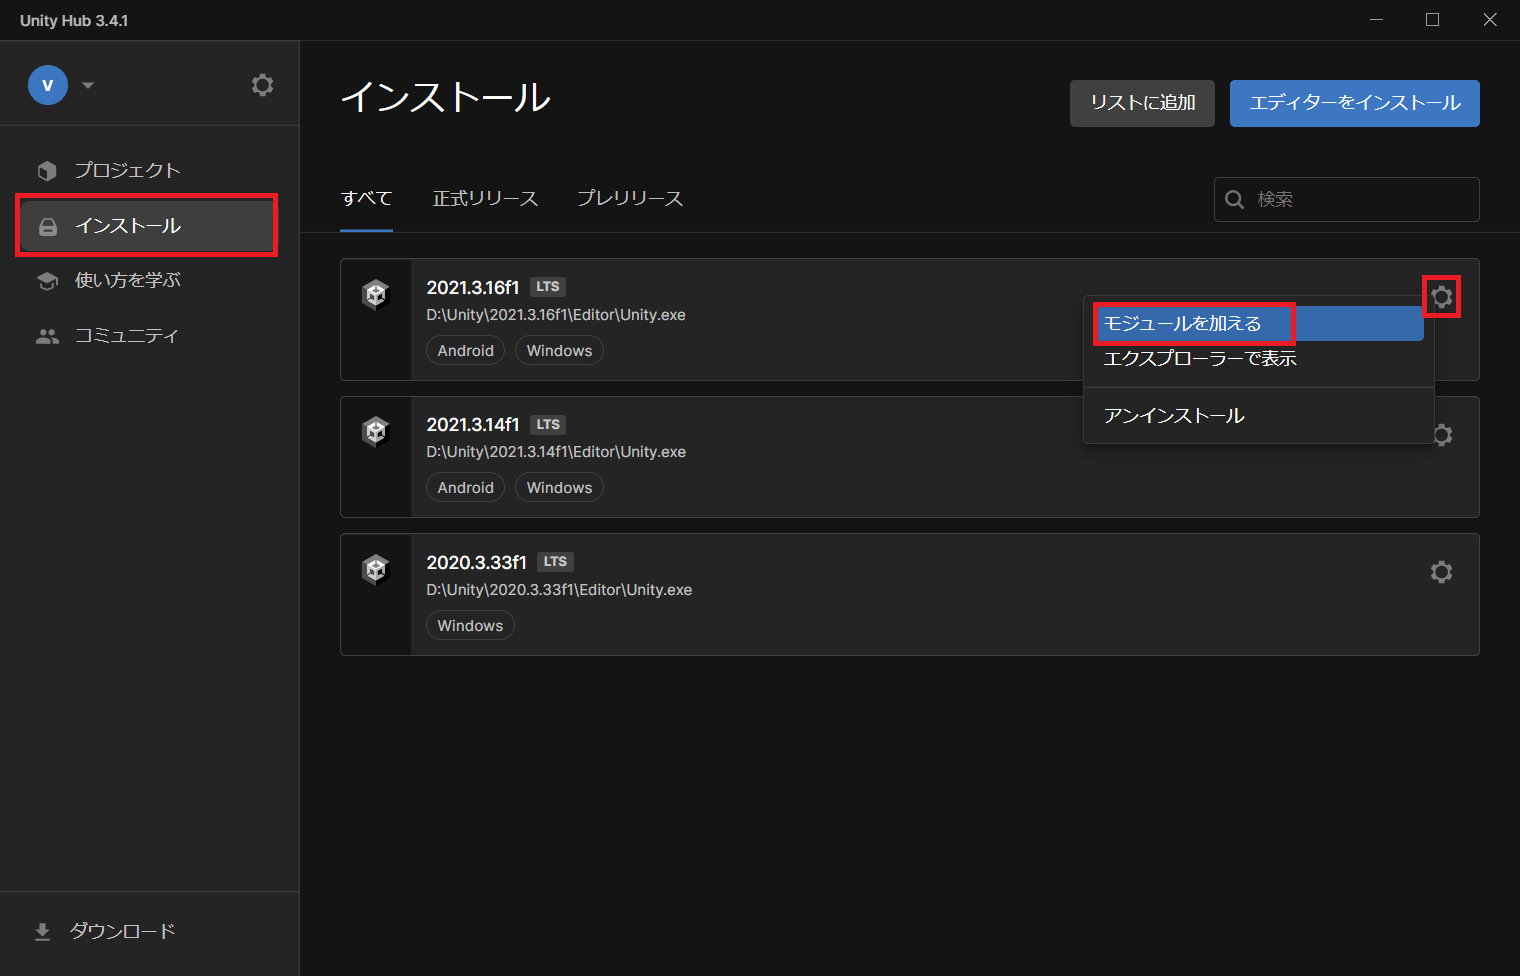Viewport: 1520px width, 976px height.
Task: Click the path D:\Unity\2021.3.14f1\Editor\Unity.exe
Action: (556, 452)
